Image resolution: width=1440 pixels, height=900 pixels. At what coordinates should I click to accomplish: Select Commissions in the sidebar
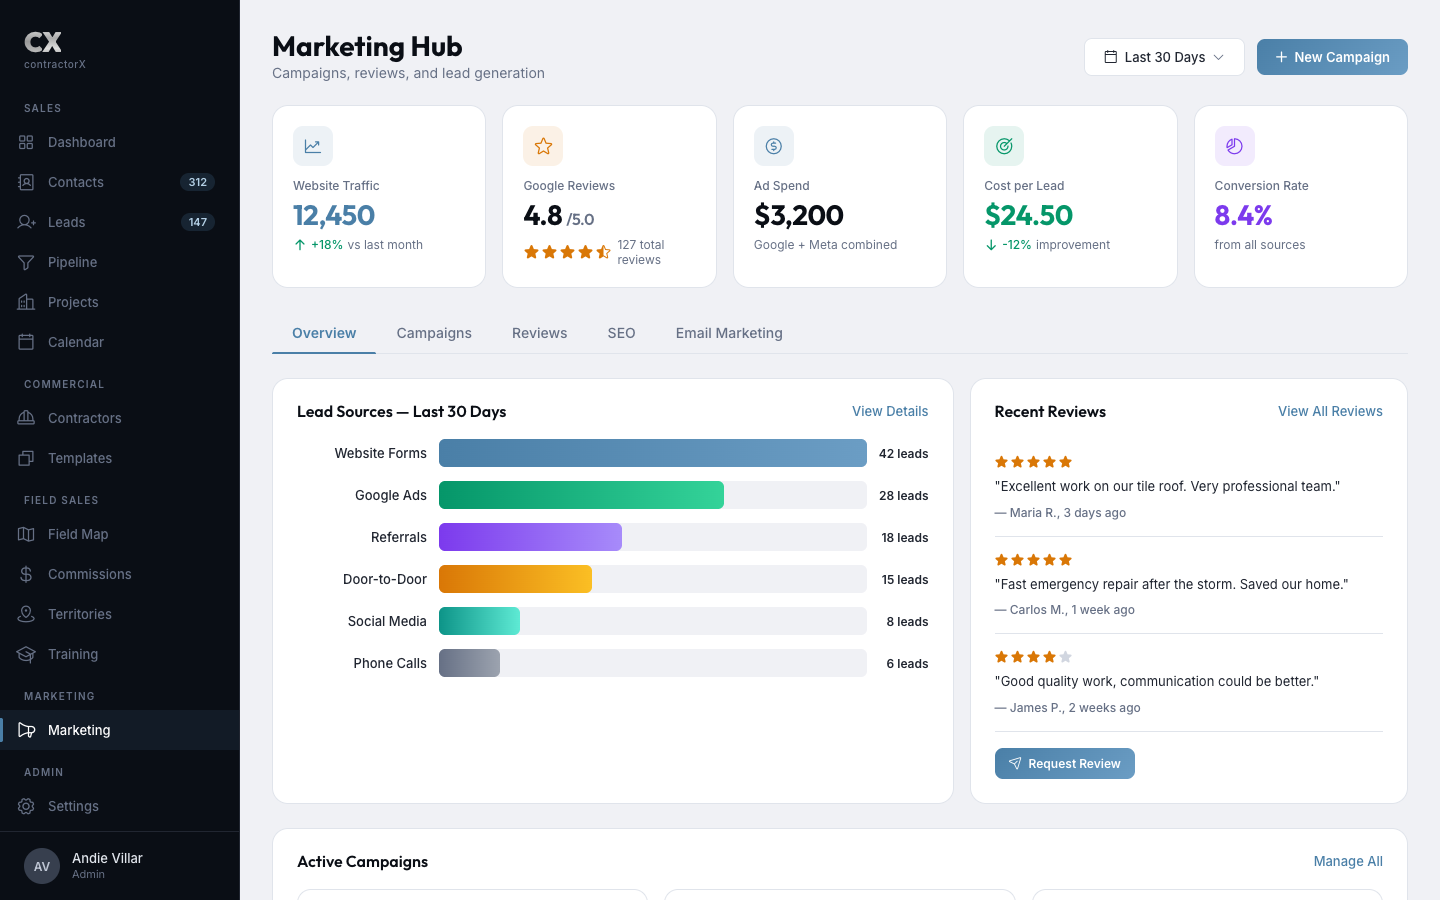tap(90, 574)
